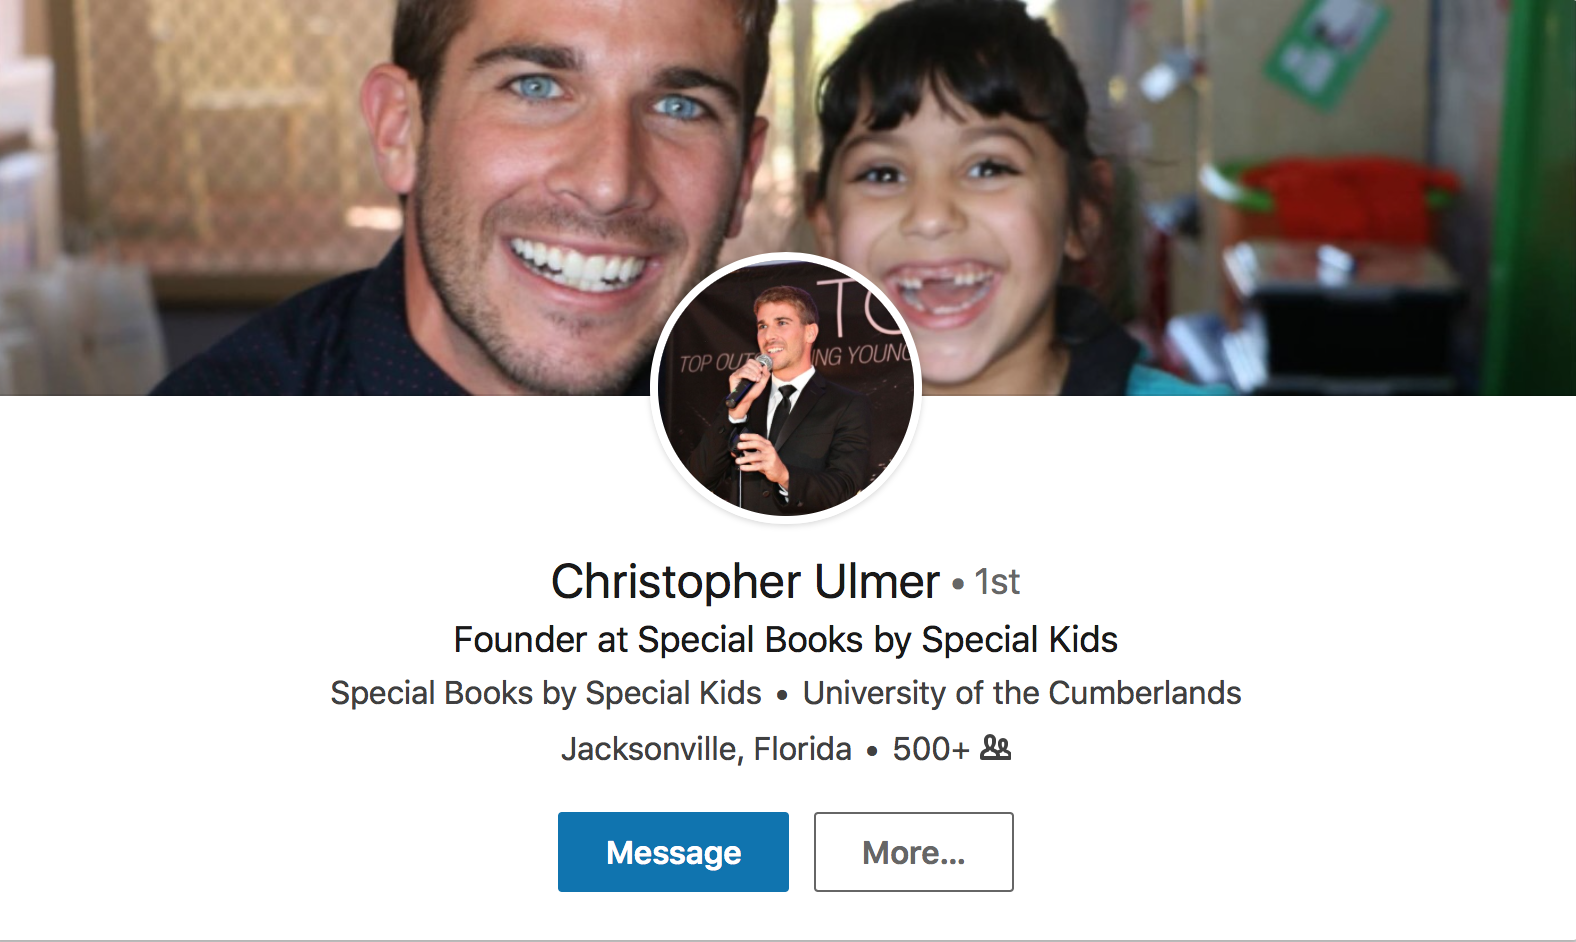Click the connections people icon
This screenshot has height=942, width=1576.
(x=995, y=748)
